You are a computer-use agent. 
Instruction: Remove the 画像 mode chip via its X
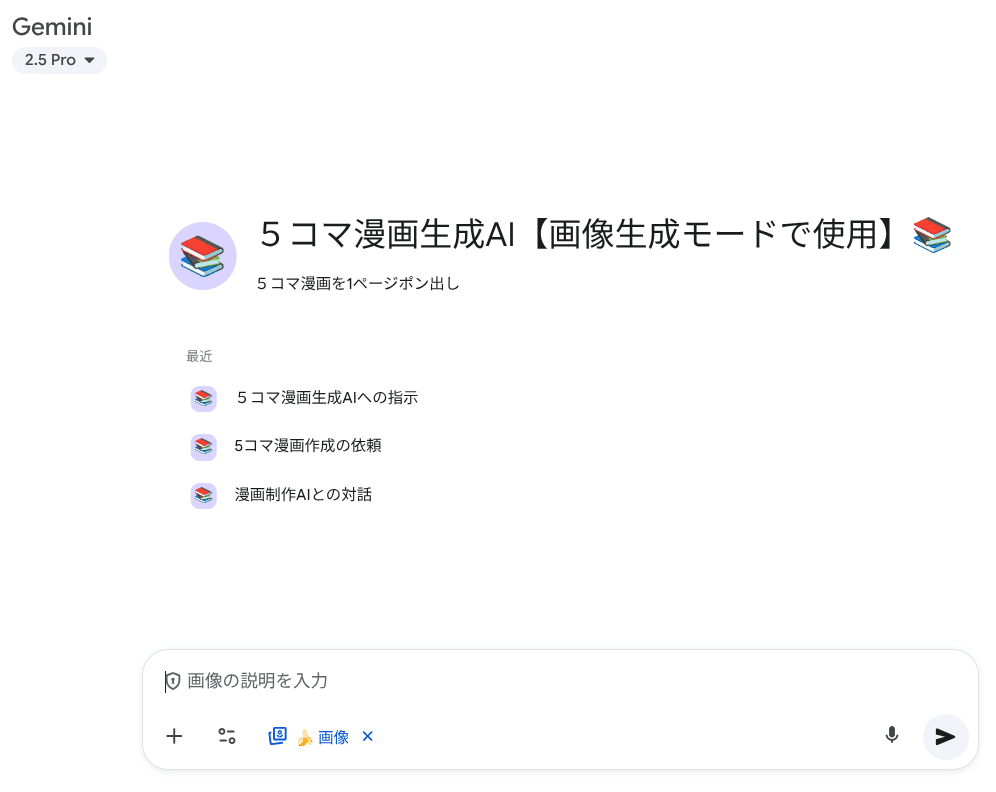[367, 737]
